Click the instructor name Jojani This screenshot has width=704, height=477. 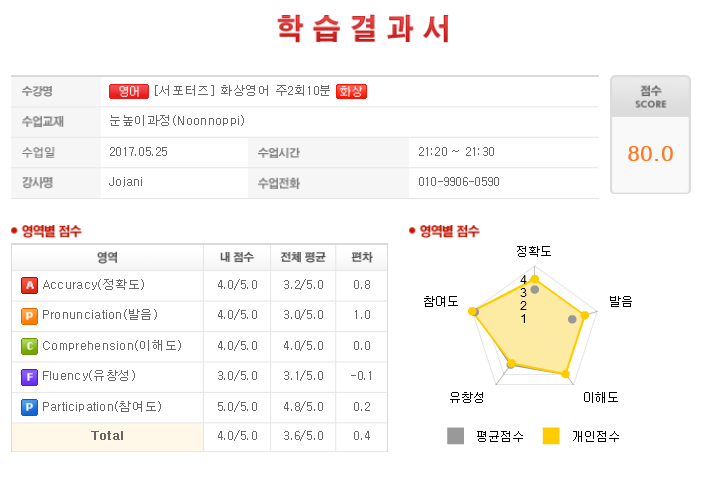point(126,182)
